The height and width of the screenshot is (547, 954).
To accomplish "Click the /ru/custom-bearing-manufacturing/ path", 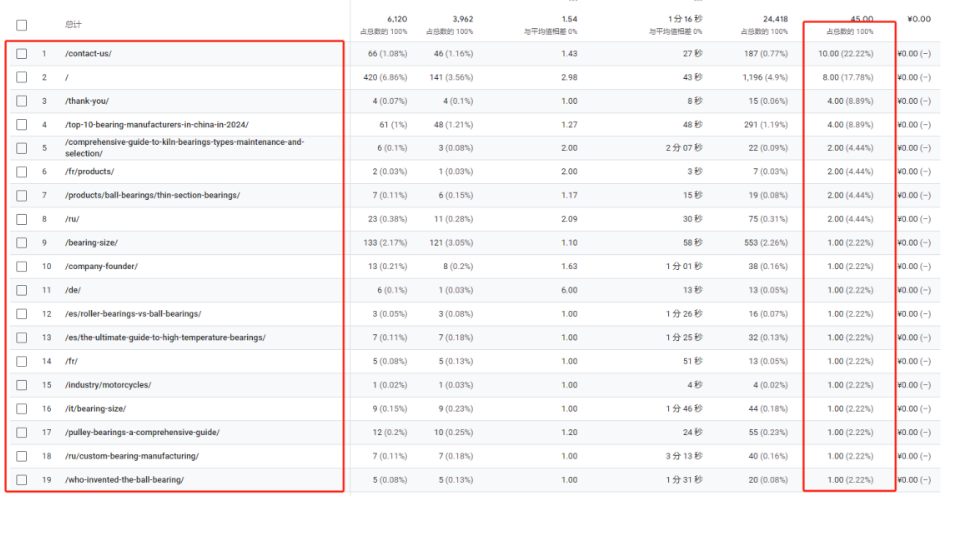I will click(131, 456).
